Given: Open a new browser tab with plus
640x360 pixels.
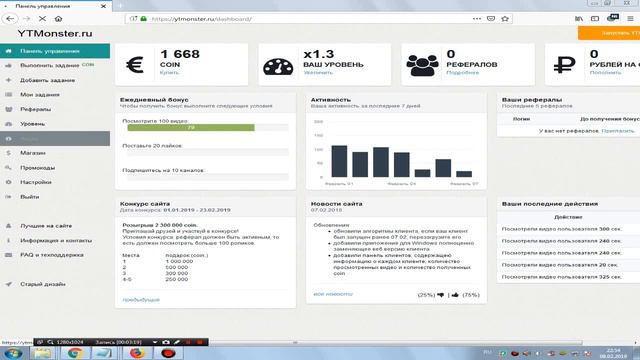Looking at the screenshot, I should tap(120, 6).
